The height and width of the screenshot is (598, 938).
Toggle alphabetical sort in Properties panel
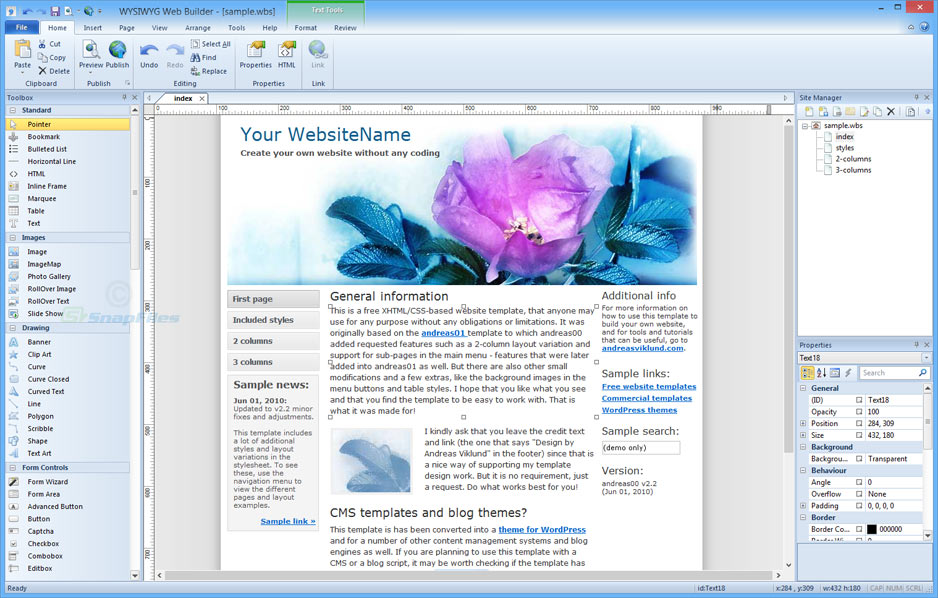821,373
